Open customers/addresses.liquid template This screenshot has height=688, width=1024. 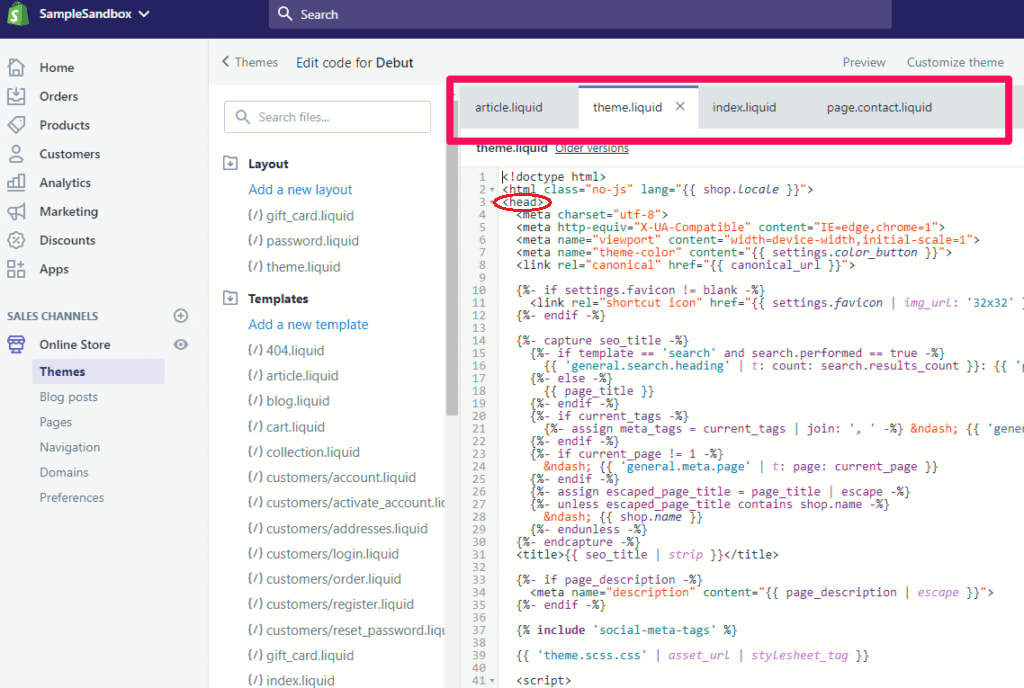(x=338, y=529)
